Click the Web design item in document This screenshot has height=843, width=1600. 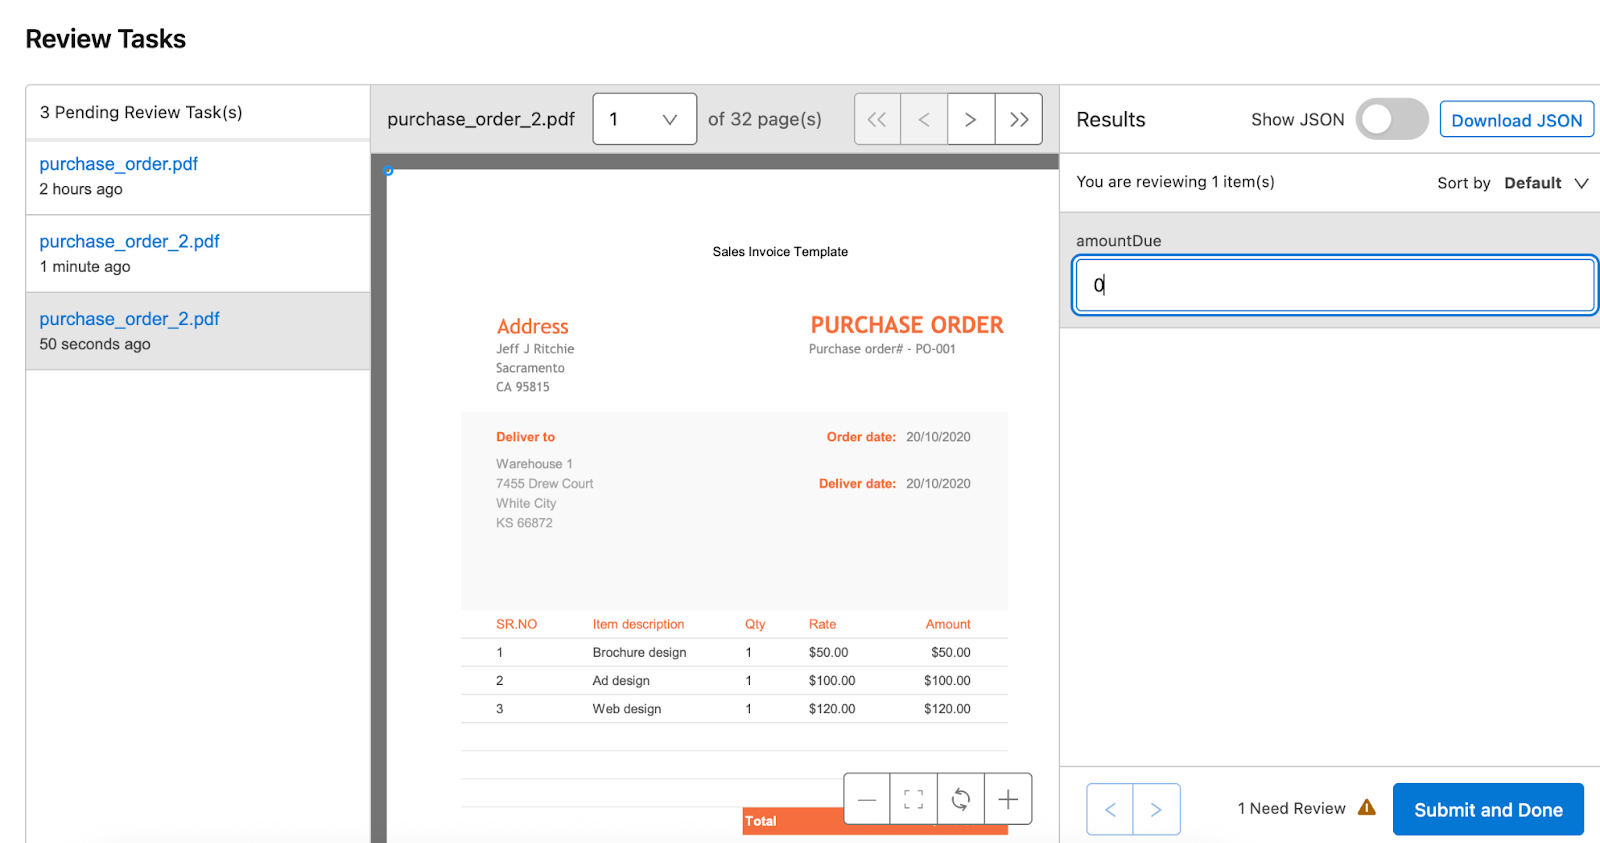(x=627, y=709)
